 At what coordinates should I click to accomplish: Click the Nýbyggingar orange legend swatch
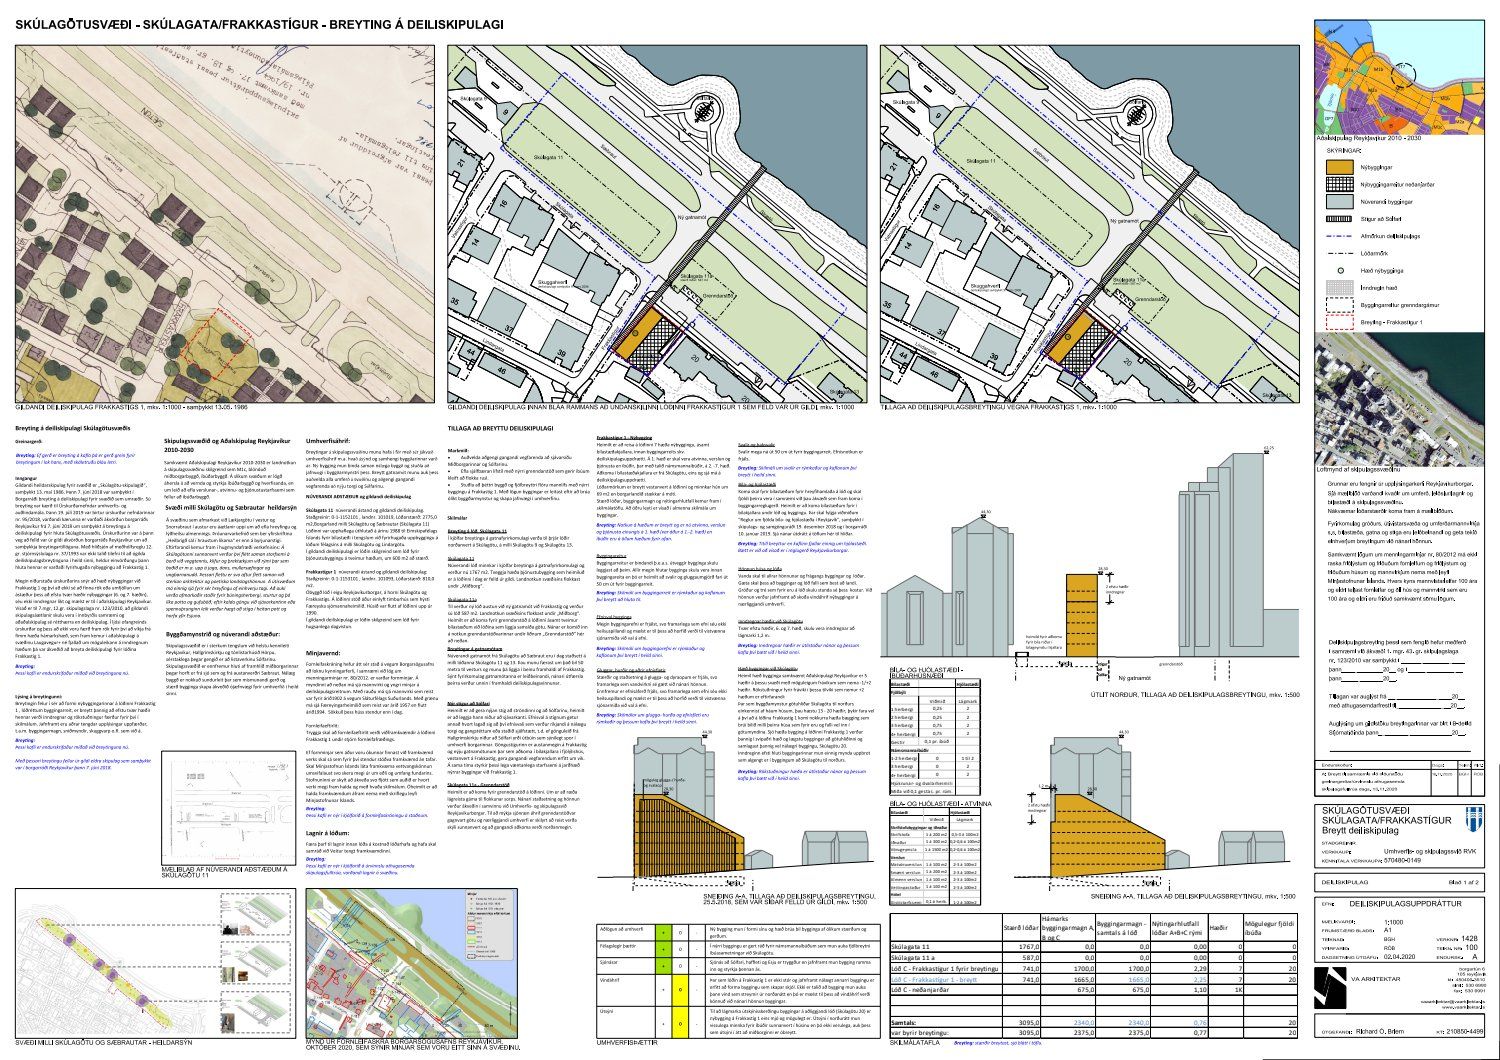click(1339, 167)
